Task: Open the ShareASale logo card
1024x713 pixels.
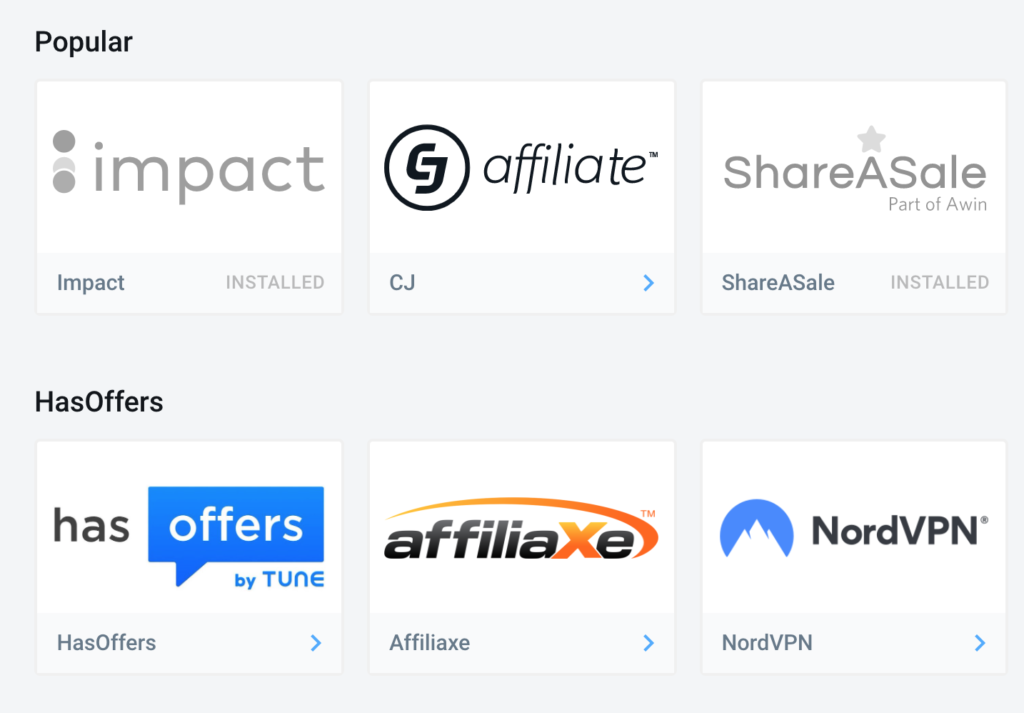Action: pos(855,169)
